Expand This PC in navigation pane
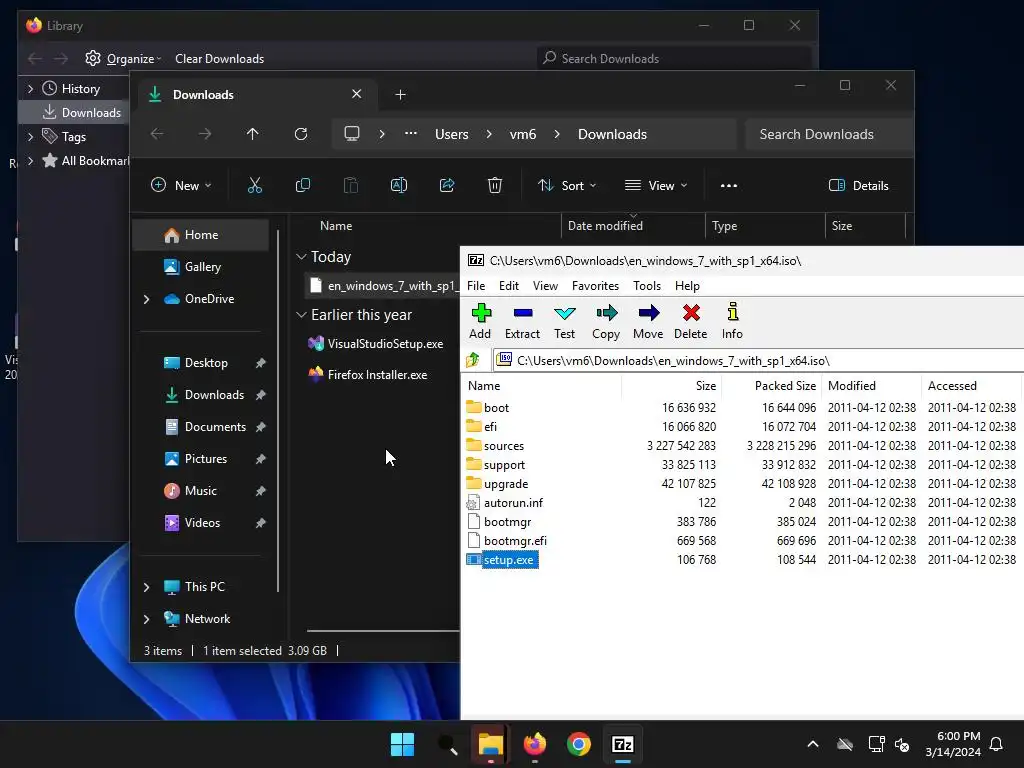The height and width of the screenshot is (768, 1024). [x=146, y=587]
